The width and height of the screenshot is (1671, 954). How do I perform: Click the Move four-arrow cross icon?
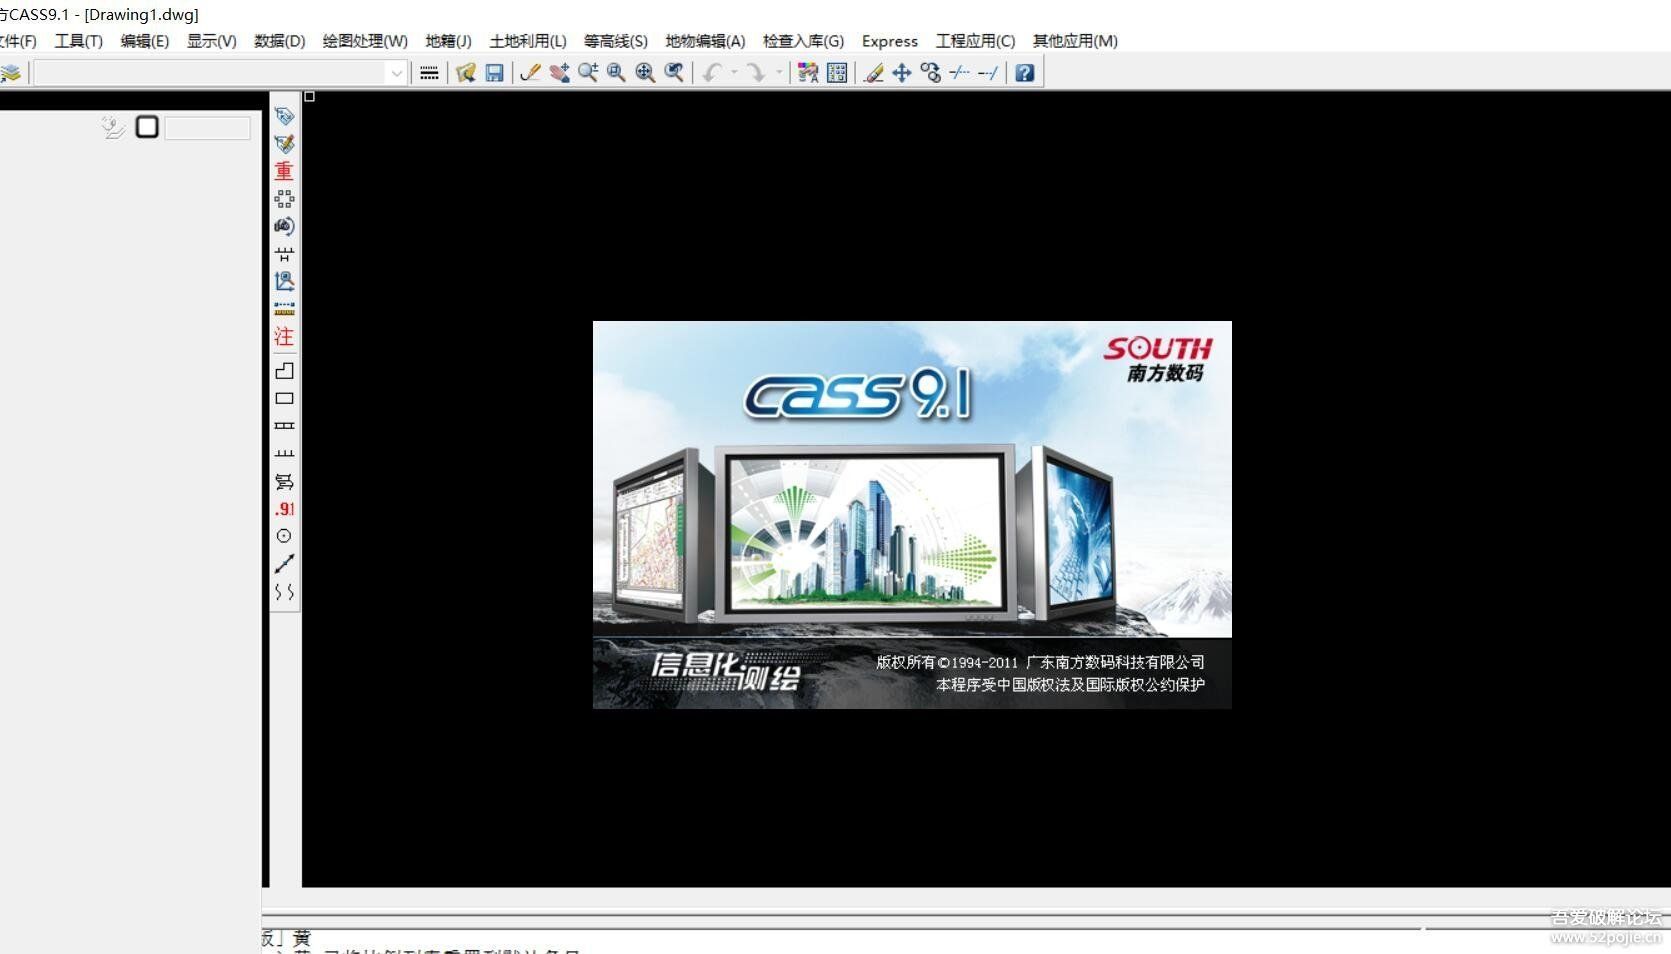(902, 73)
